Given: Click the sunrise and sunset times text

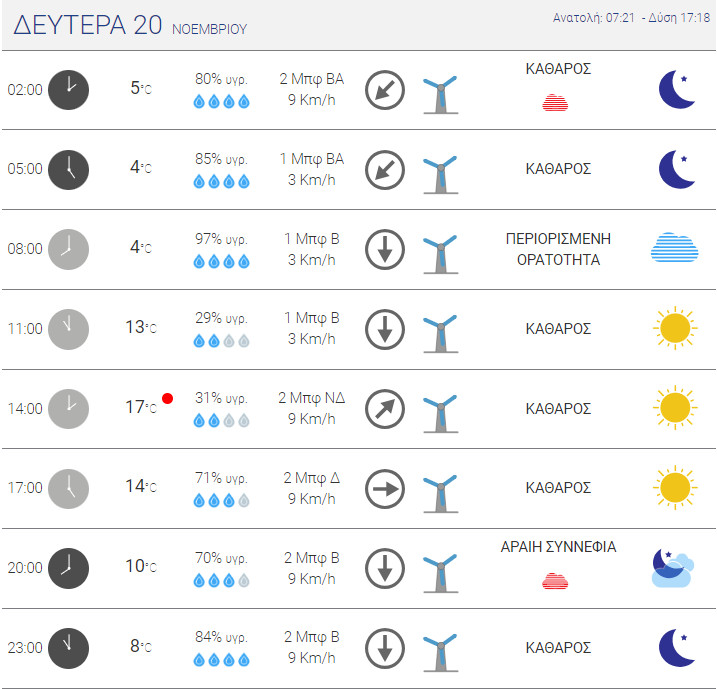Looking at the screenshot, I should tap(630, 18).
